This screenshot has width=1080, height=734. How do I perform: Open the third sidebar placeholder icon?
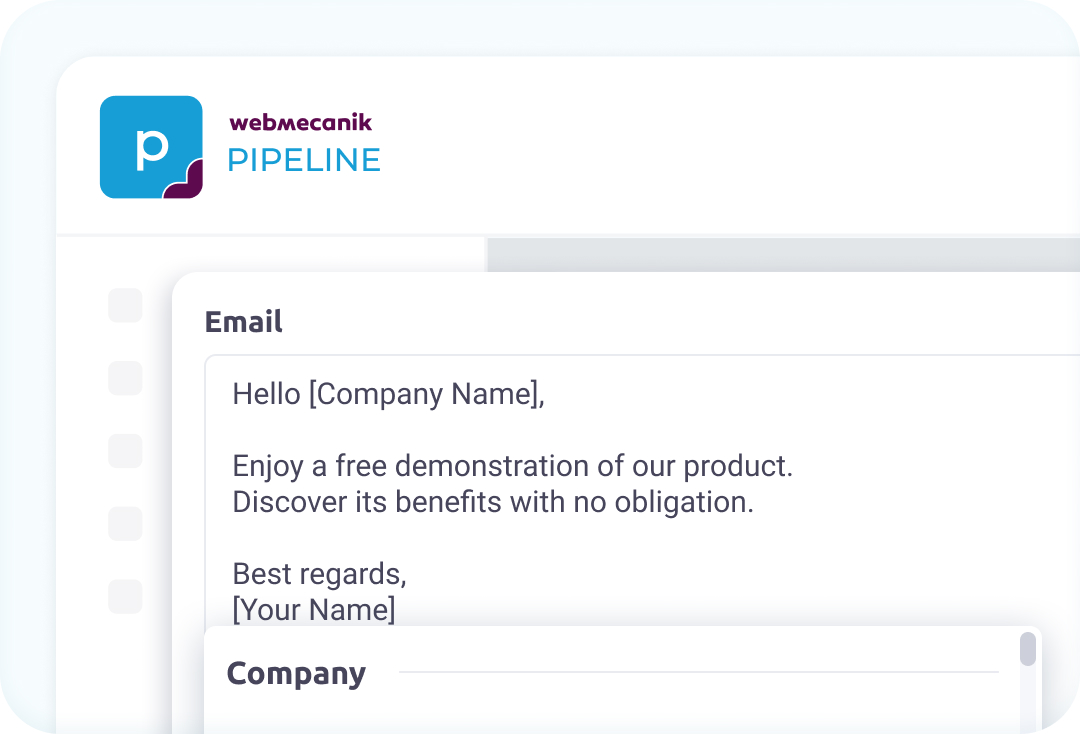[x=125, y=450]
